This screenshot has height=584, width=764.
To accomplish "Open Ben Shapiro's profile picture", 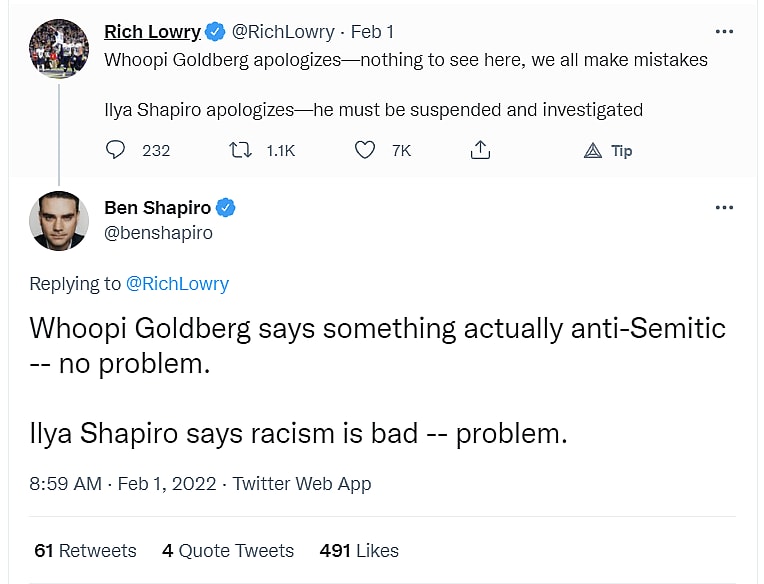I will pos(59,220).
